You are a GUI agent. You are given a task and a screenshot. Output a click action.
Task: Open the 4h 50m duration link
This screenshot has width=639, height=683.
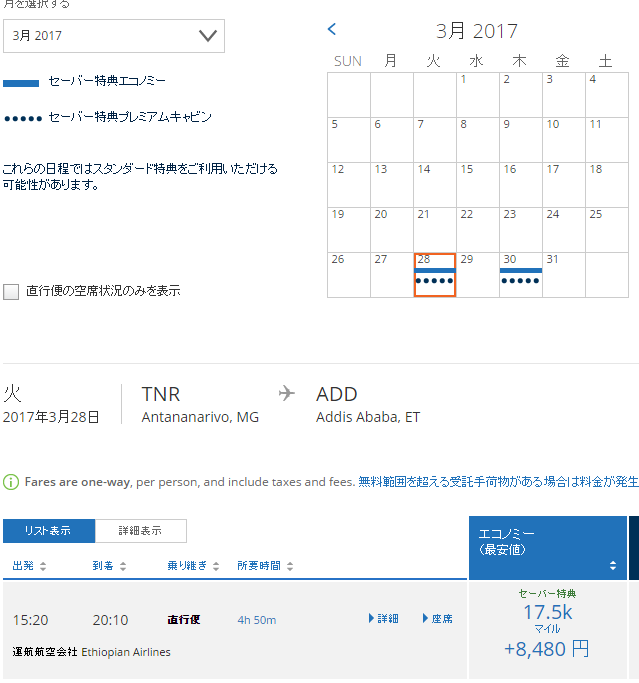click(x=257, y=620)
